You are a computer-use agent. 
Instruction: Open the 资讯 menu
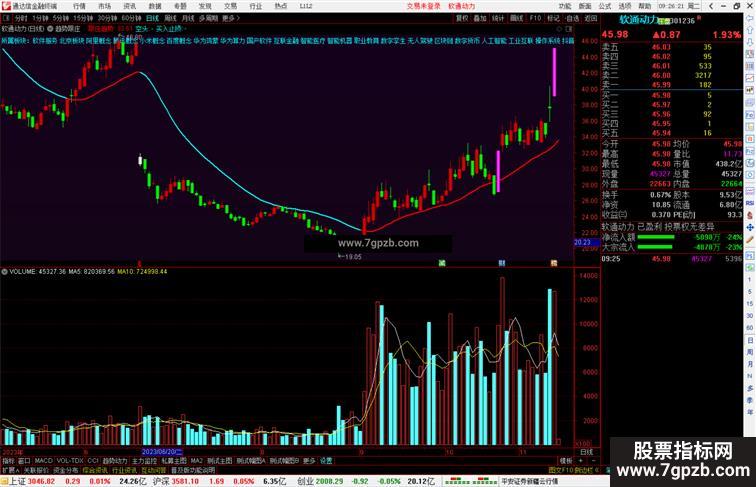click(x=129, y=6)
